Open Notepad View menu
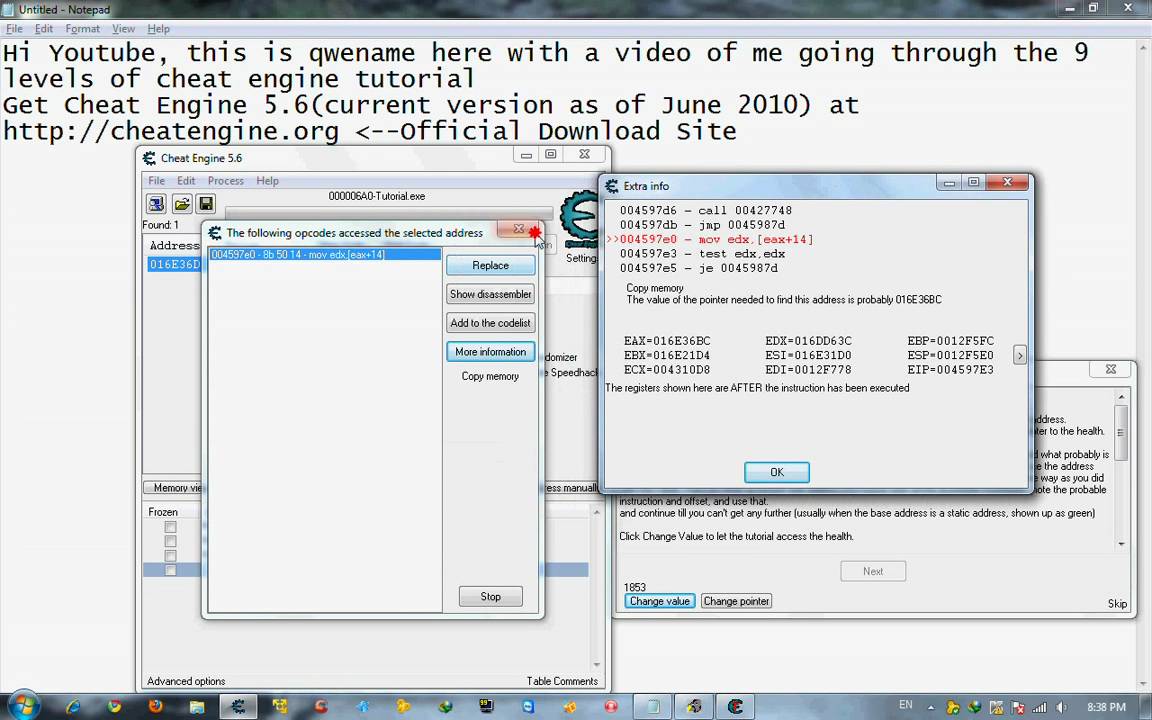This screenshot has height=720, width=1152. click(x=123, y=29)
